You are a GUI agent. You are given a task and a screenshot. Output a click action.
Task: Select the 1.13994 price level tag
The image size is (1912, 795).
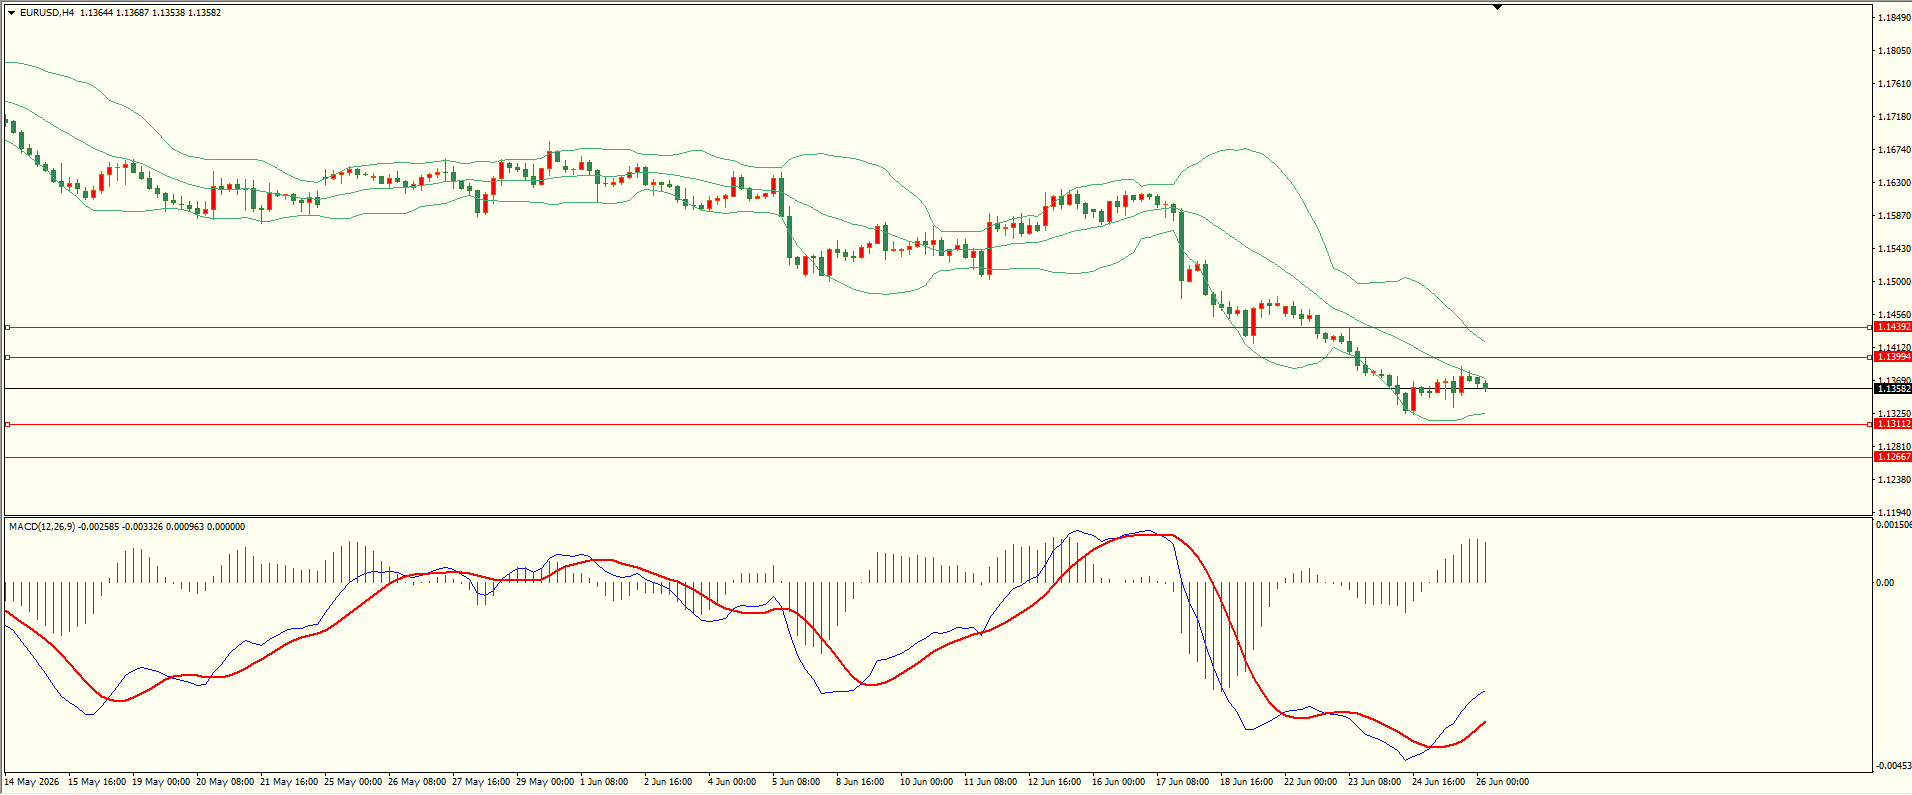(x=1893, y=357)
